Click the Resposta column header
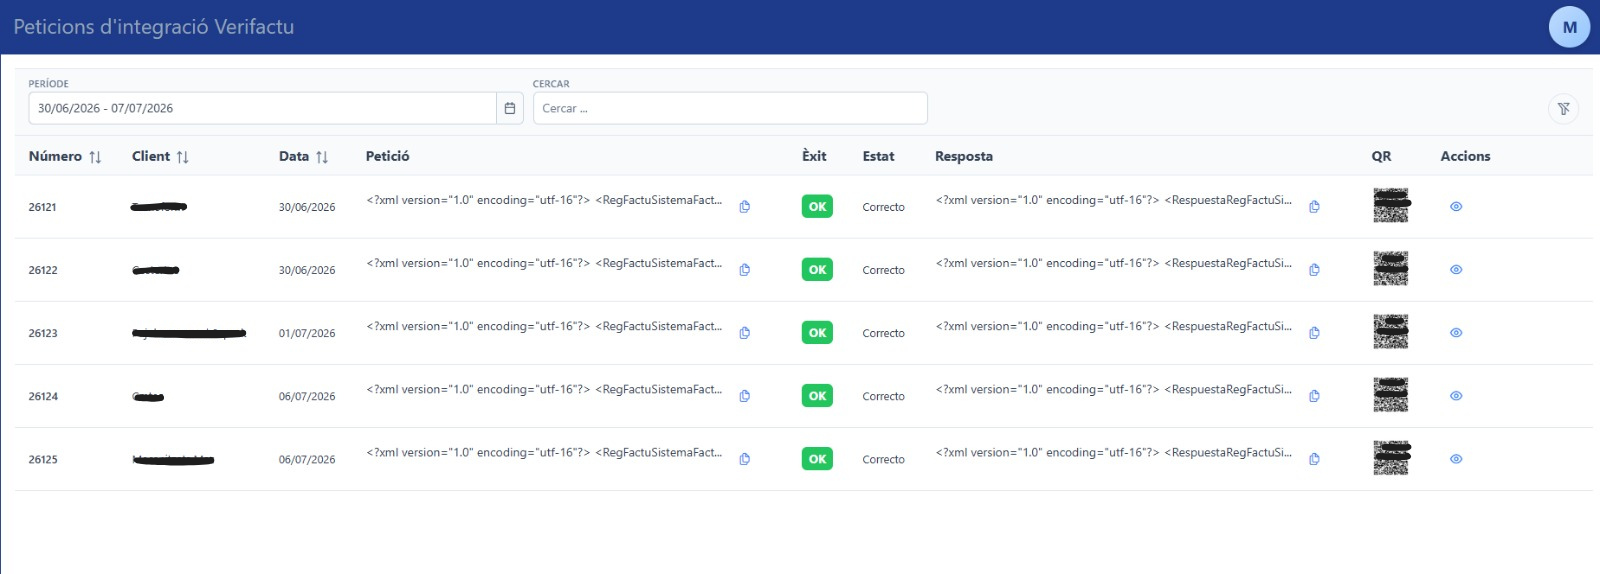This screenshot has height=574, width=1600. [x=964, y=156]
